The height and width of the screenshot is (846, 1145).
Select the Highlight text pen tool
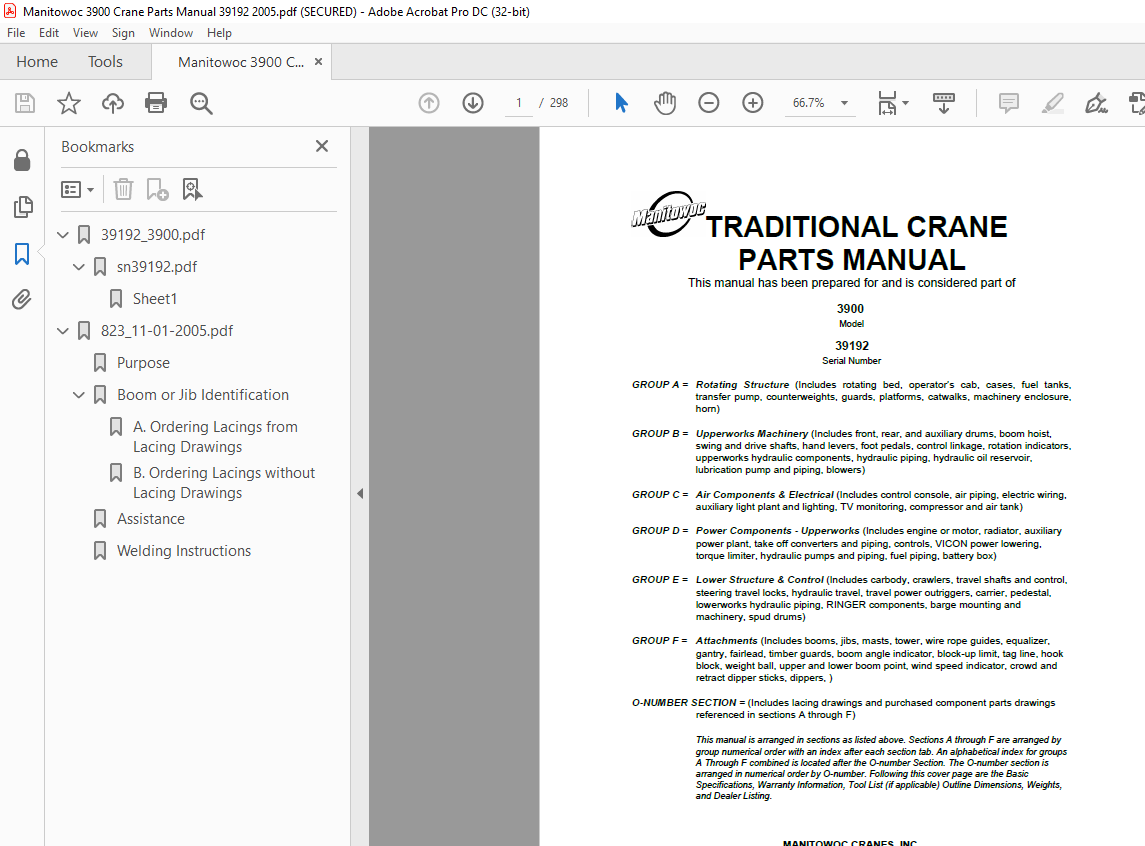(x=1052, y=103)
